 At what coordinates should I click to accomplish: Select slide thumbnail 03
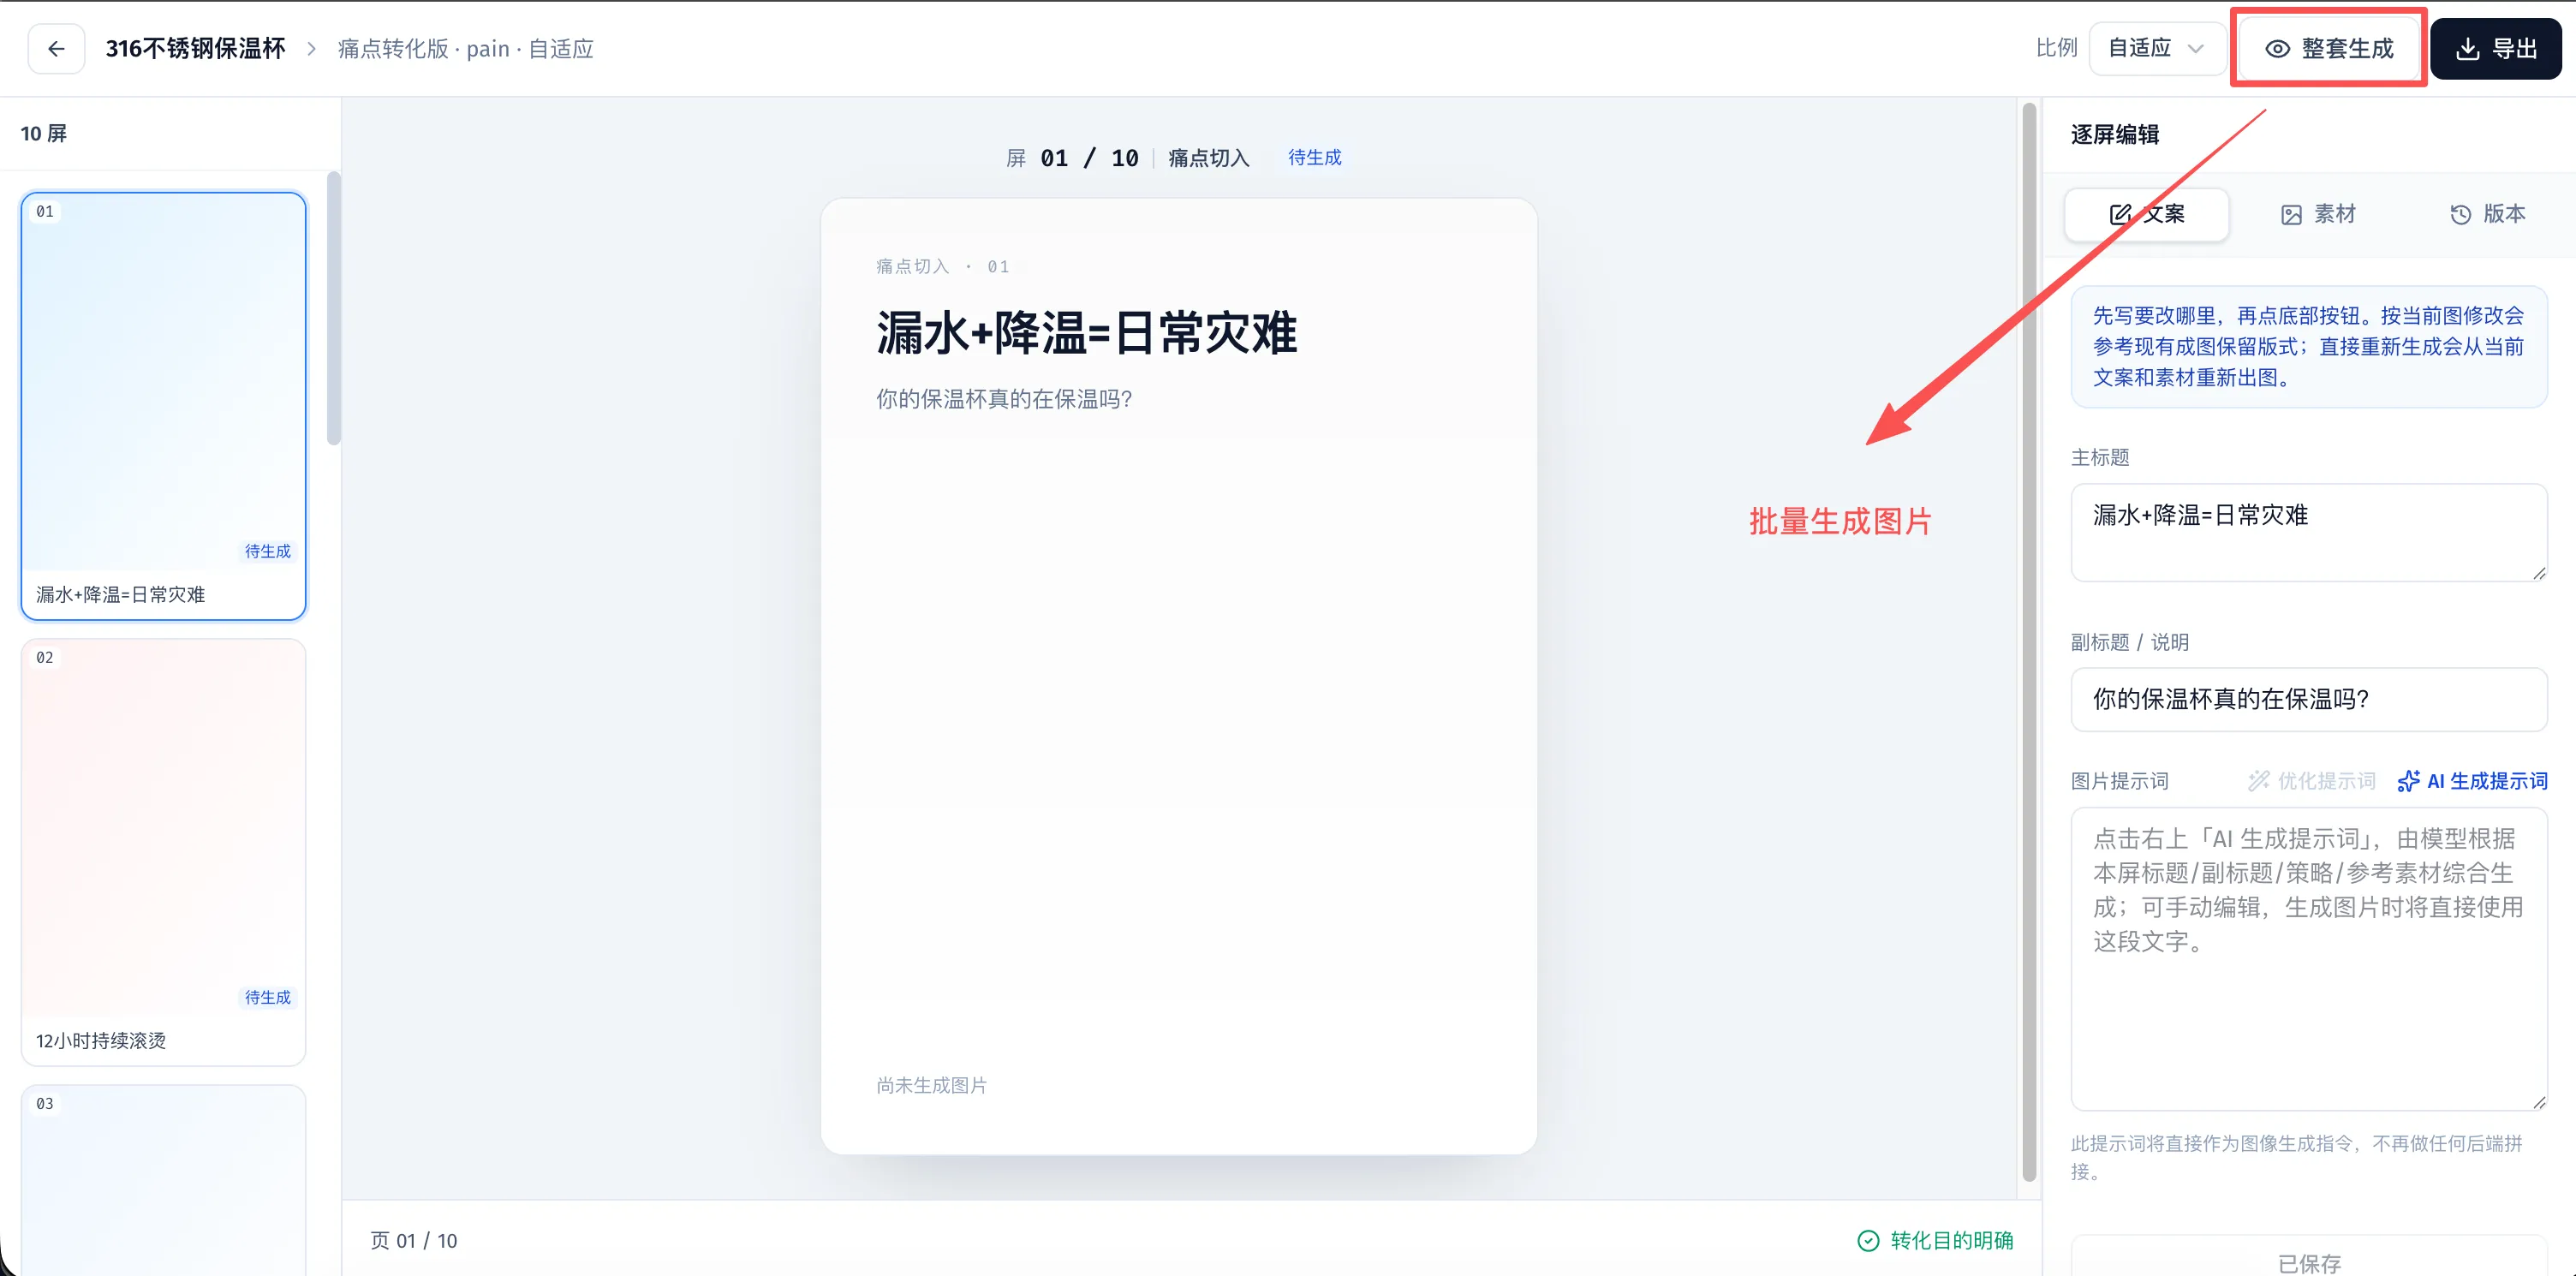[163, 1180]
